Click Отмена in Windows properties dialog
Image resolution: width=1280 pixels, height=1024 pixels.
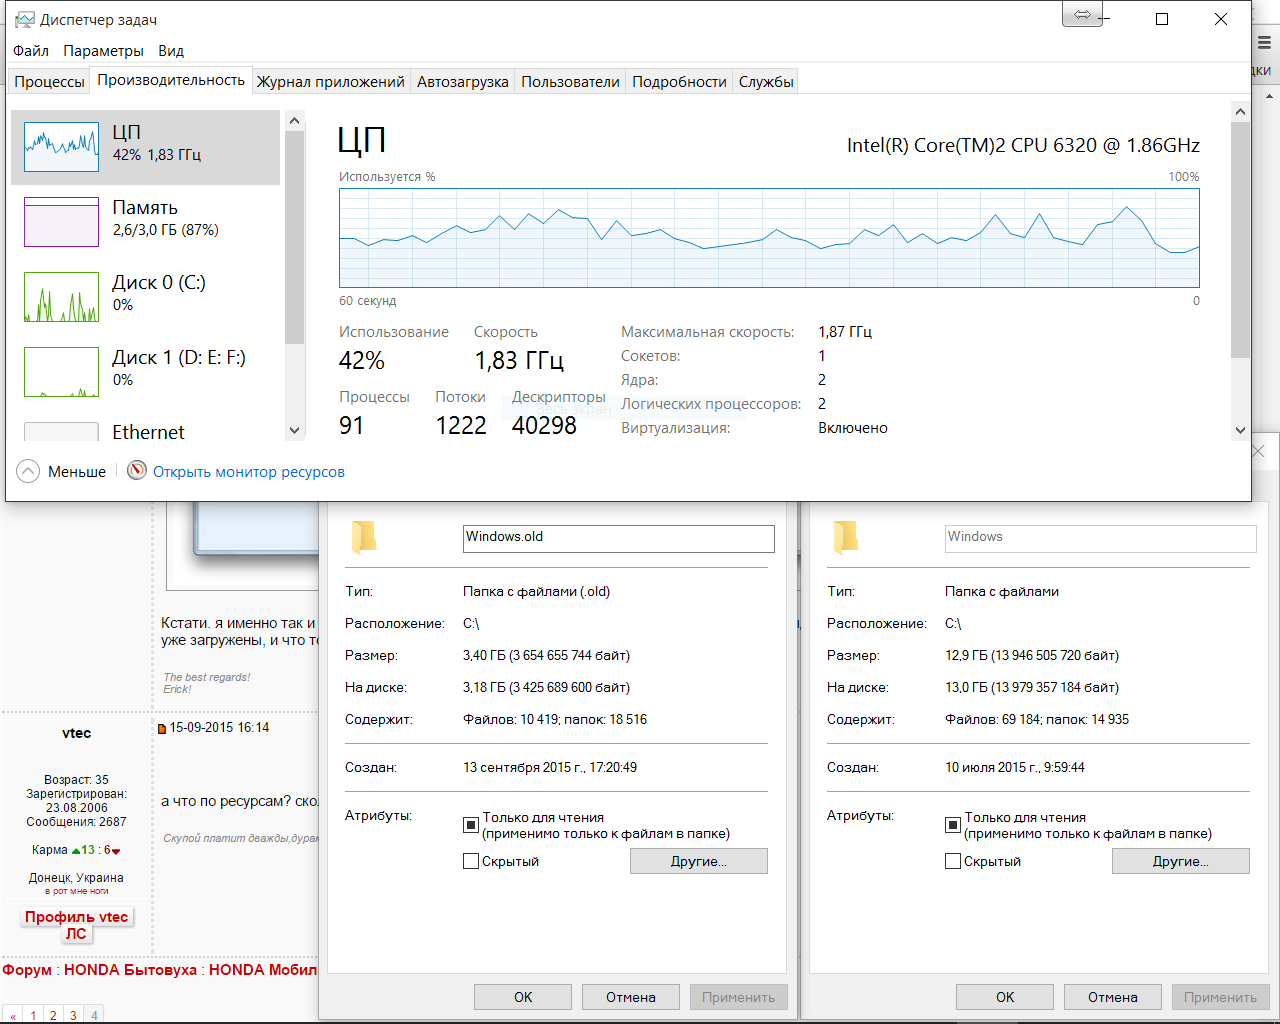[x=1113, y=997]
